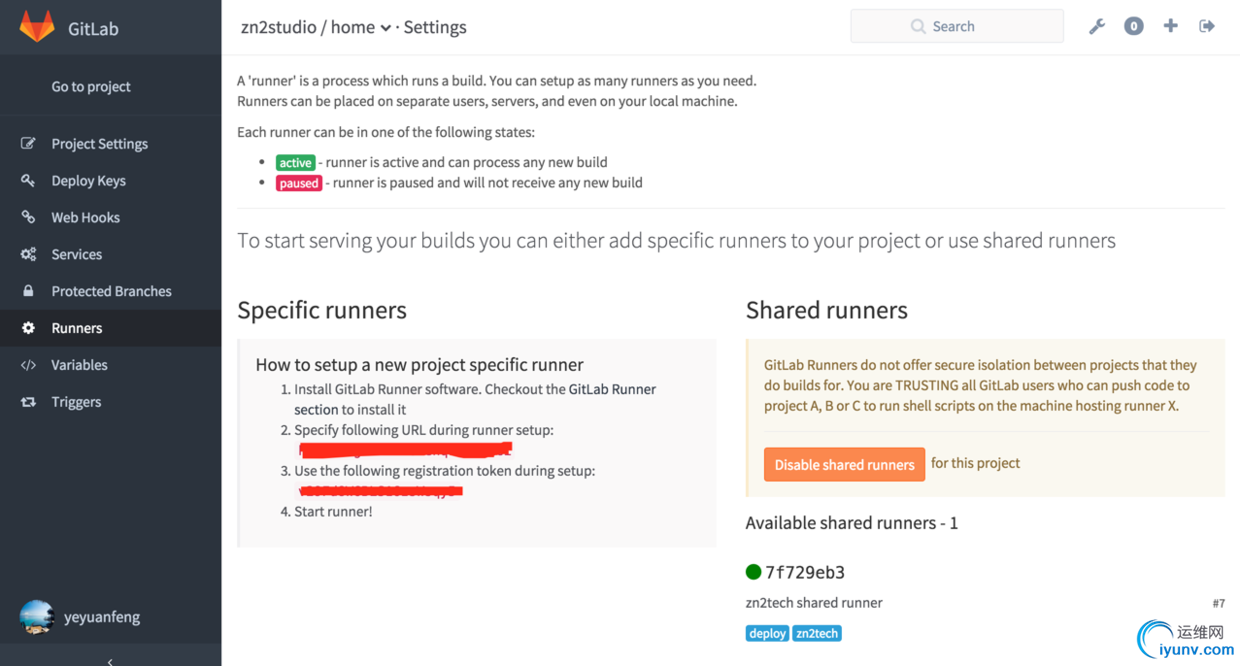Open shared runner 7f729eb3

coord(805,573)
